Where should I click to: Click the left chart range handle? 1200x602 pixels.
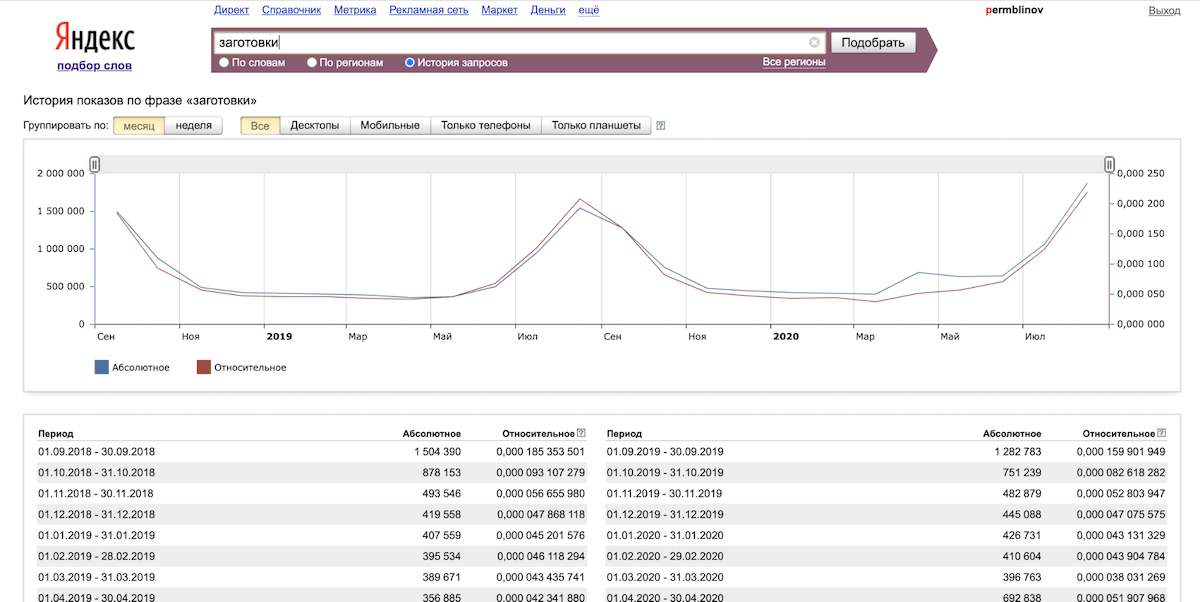[95, 164]
